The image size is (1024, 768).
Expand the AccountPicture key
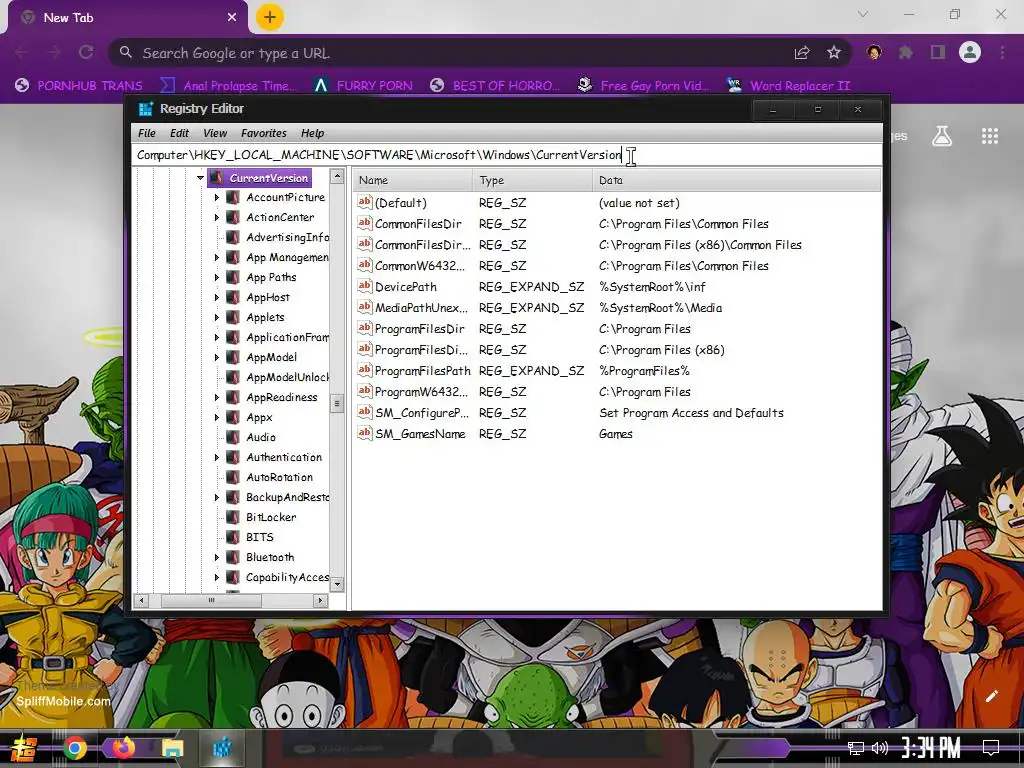(x=217, y=197)
